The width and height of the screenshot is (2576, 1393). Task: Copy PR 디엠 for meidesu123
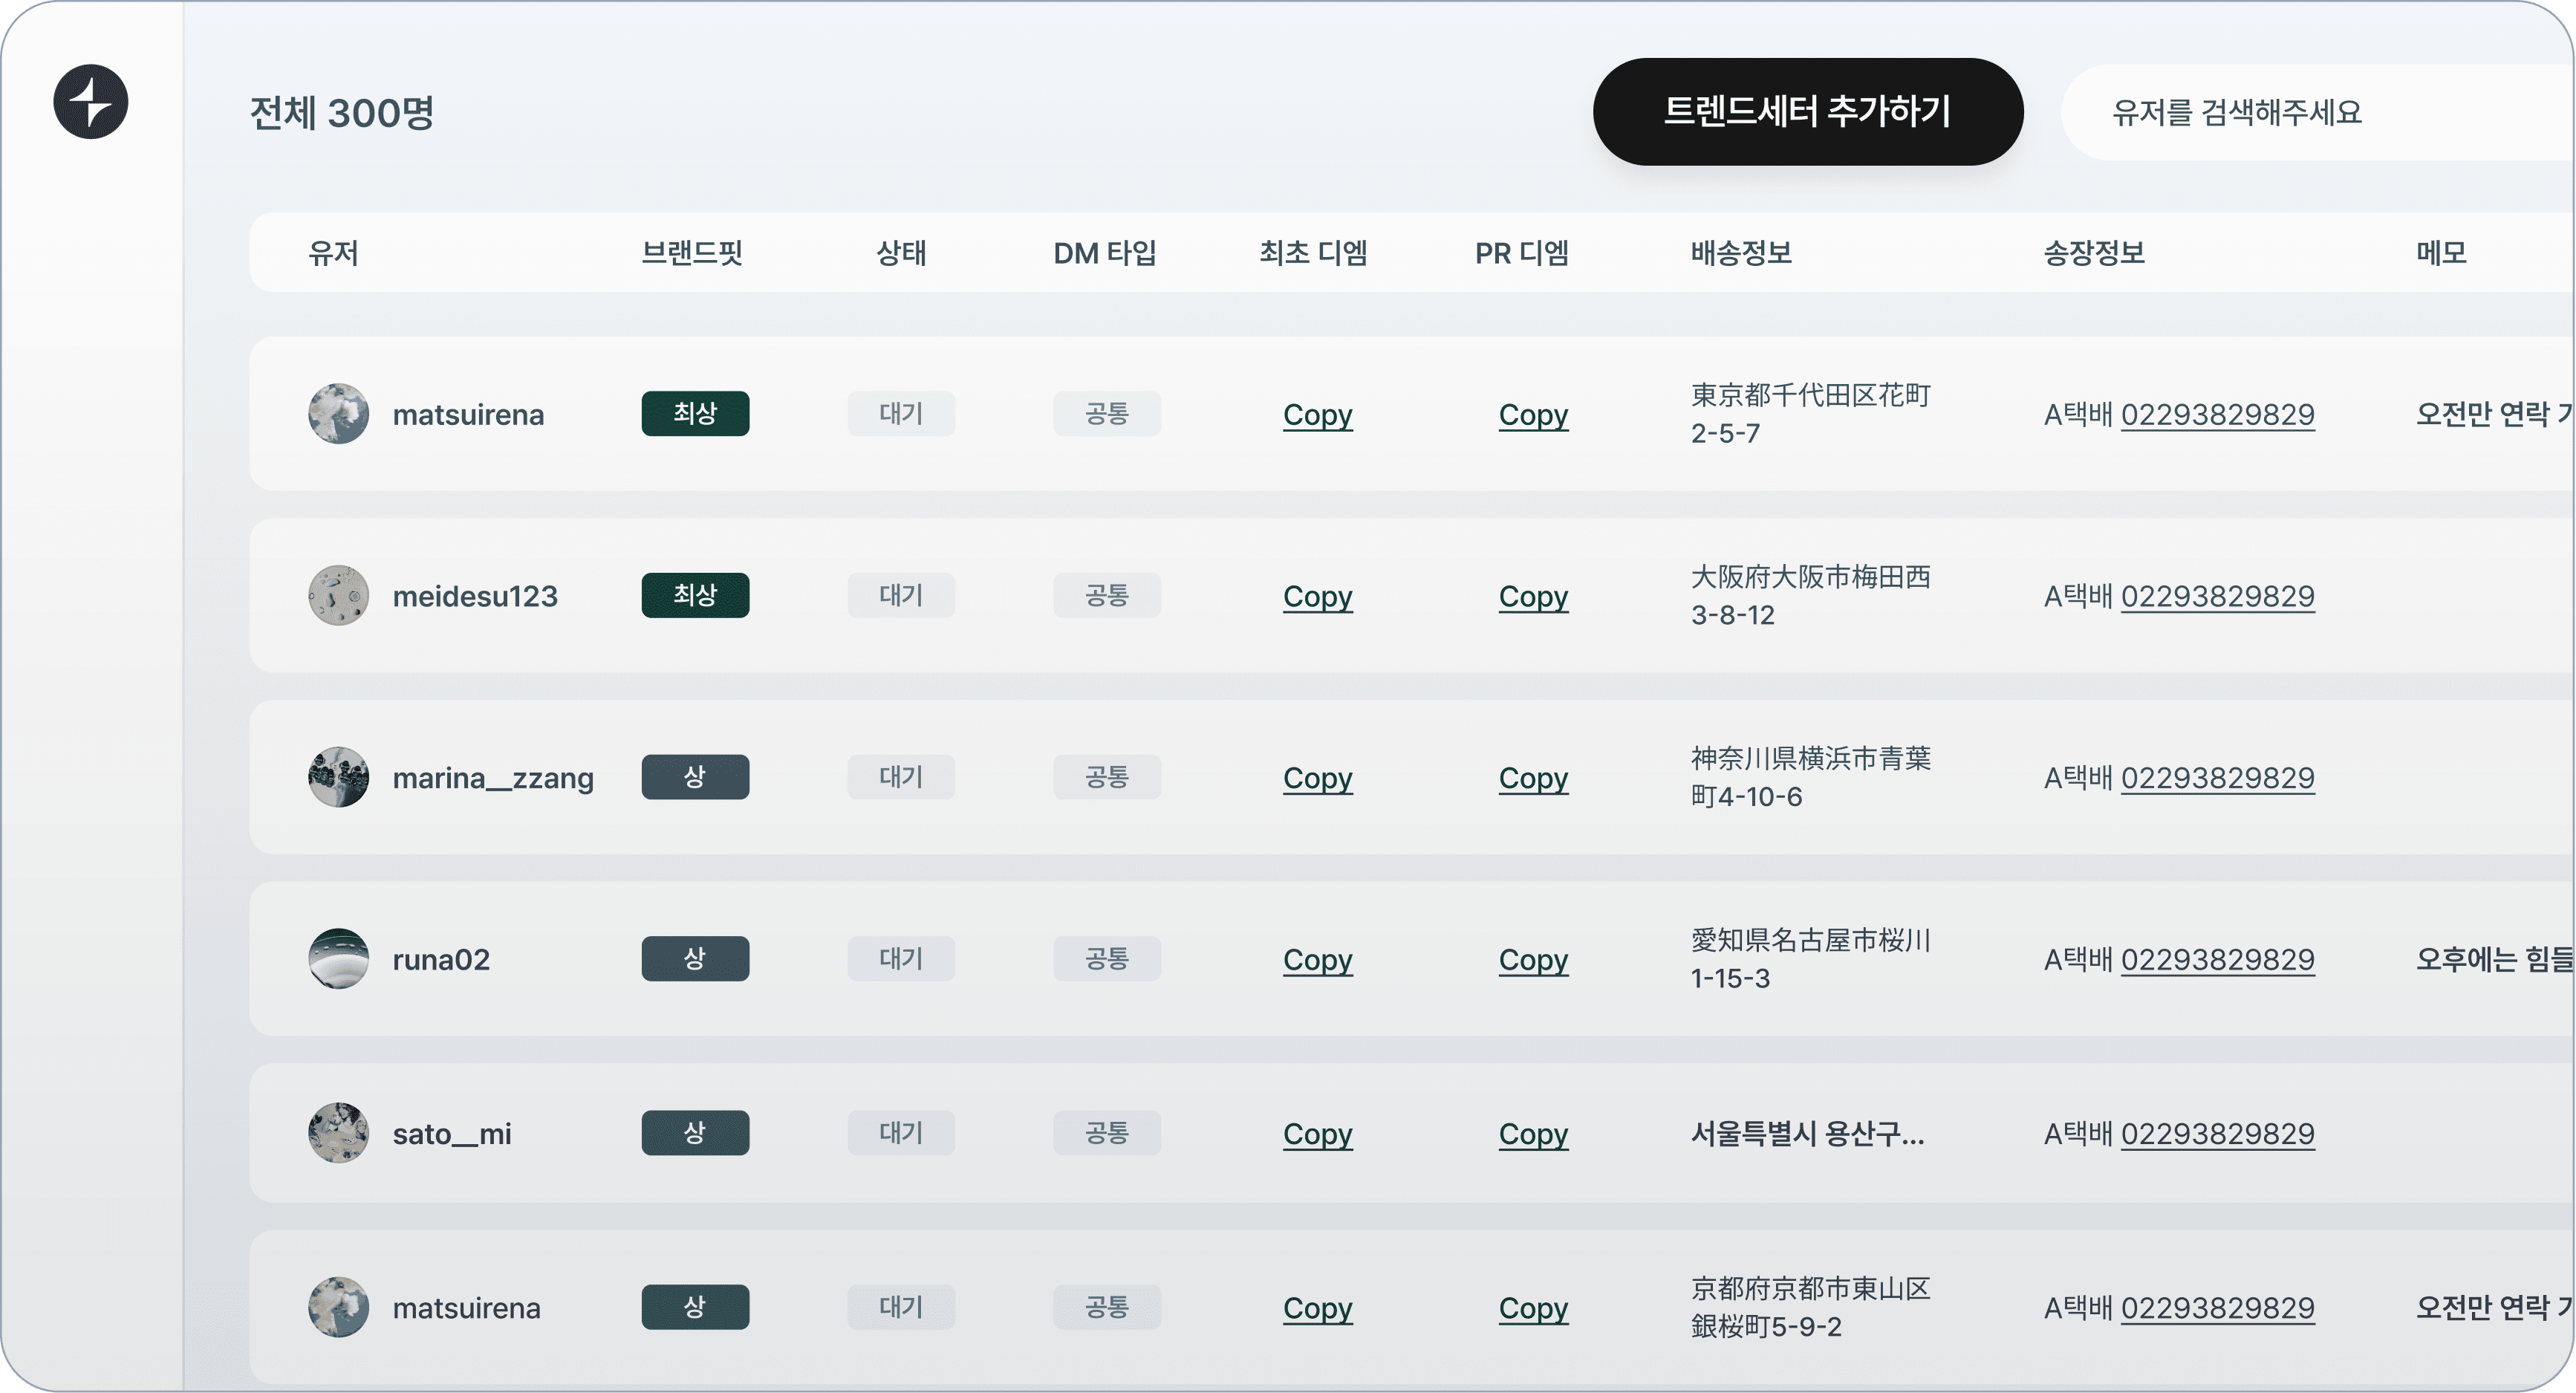pos(1534,597)
